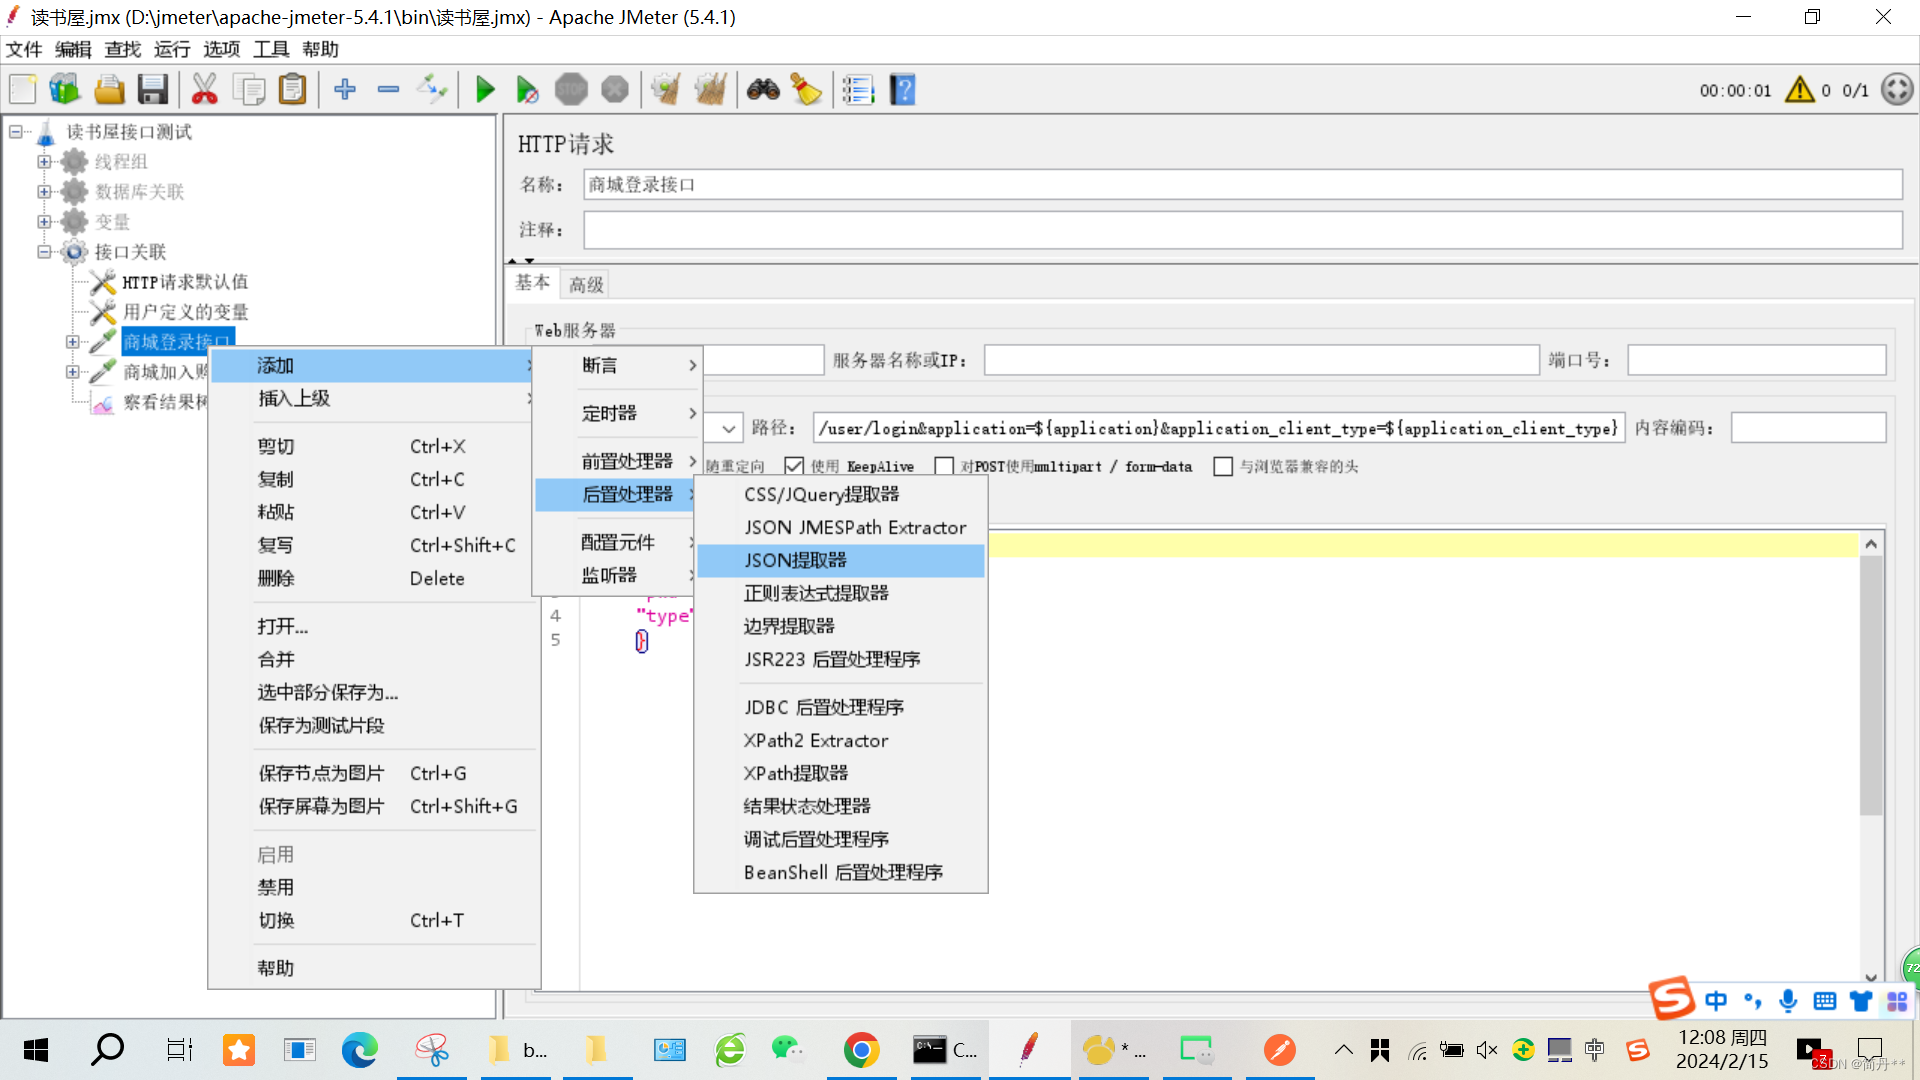Toggle the KeepAlive checkbox
This screenshot has height=1080, width=1920.
click(x=794, y=466)
